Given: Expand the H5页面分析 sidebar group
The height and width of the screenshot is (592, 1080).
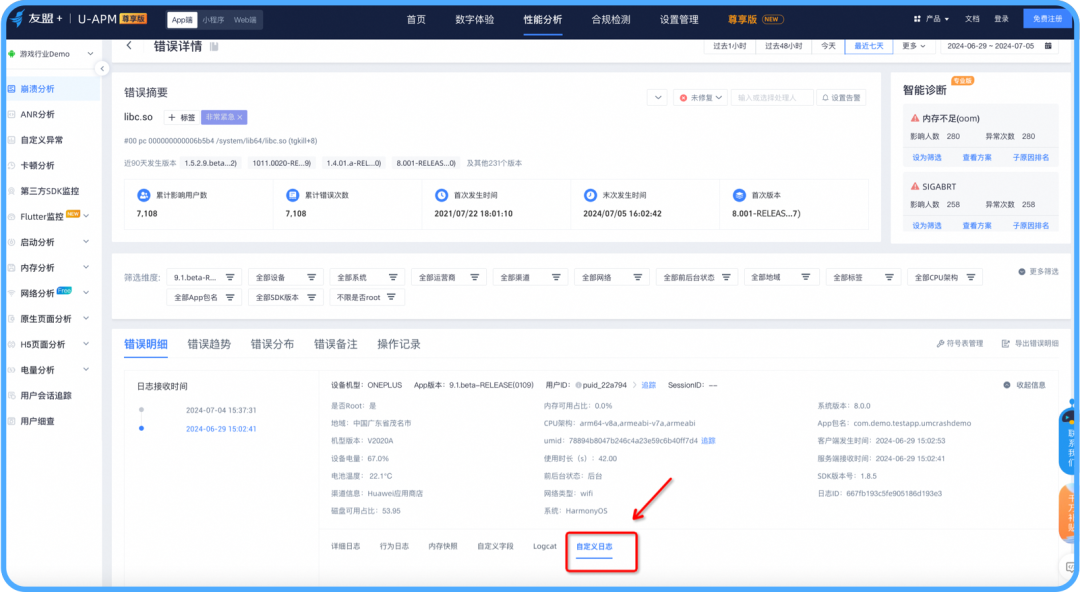Looking at the screenshot, I should 86,344.
